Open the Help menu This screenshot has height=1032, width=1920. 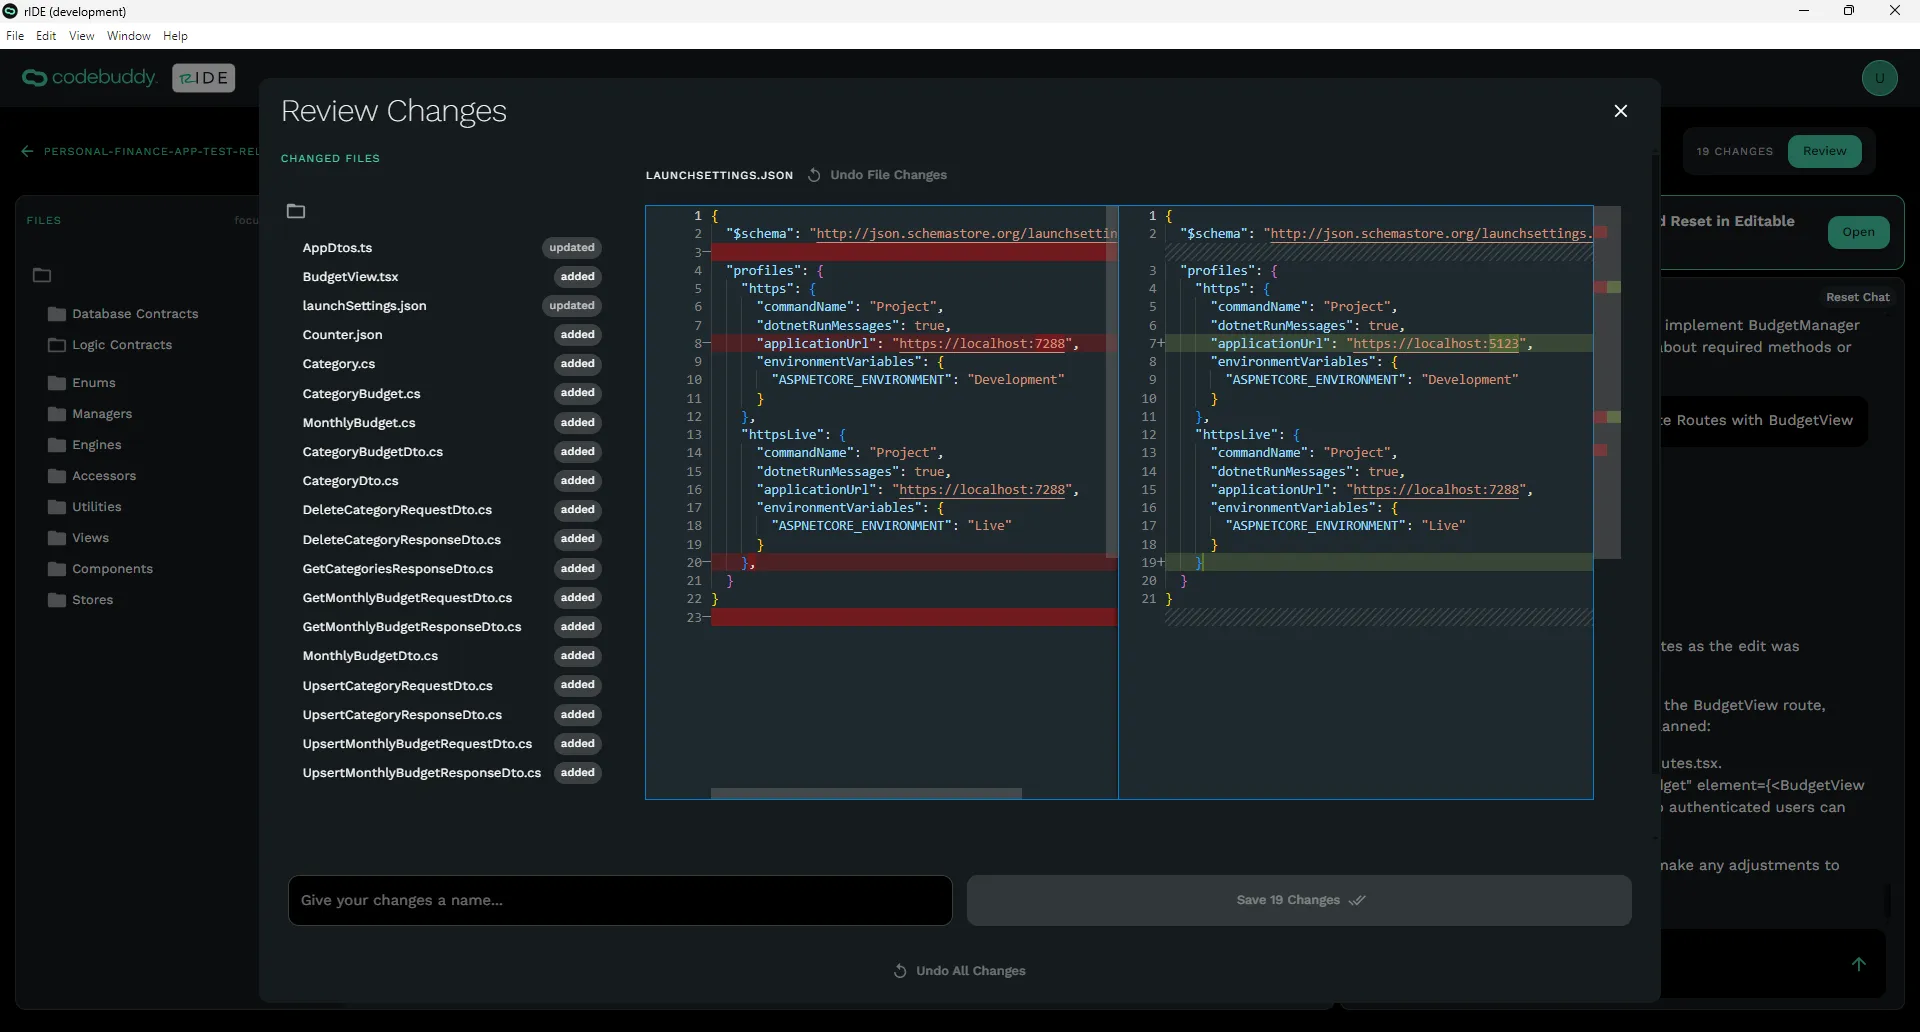[175, 36]
